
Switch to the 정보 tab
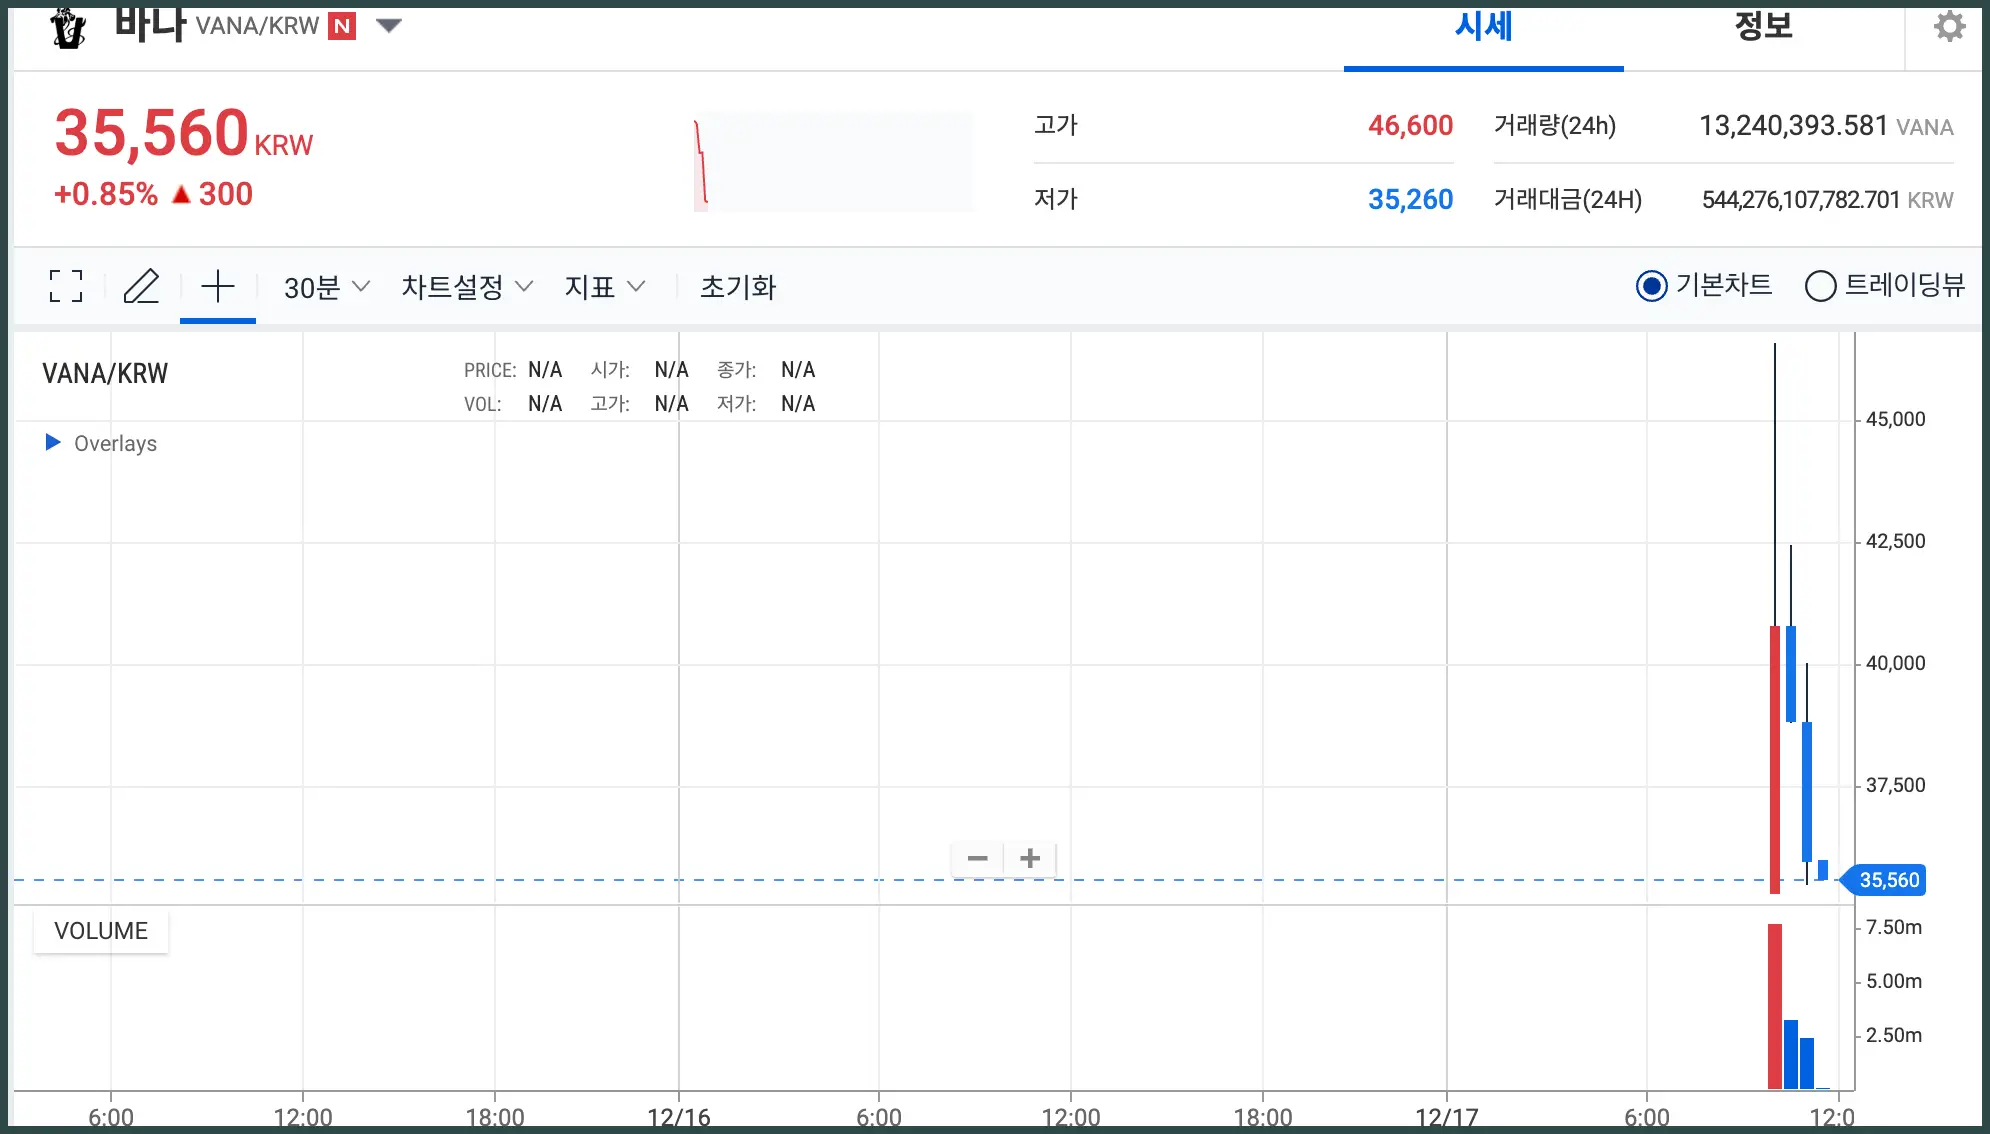point(1763,28)
